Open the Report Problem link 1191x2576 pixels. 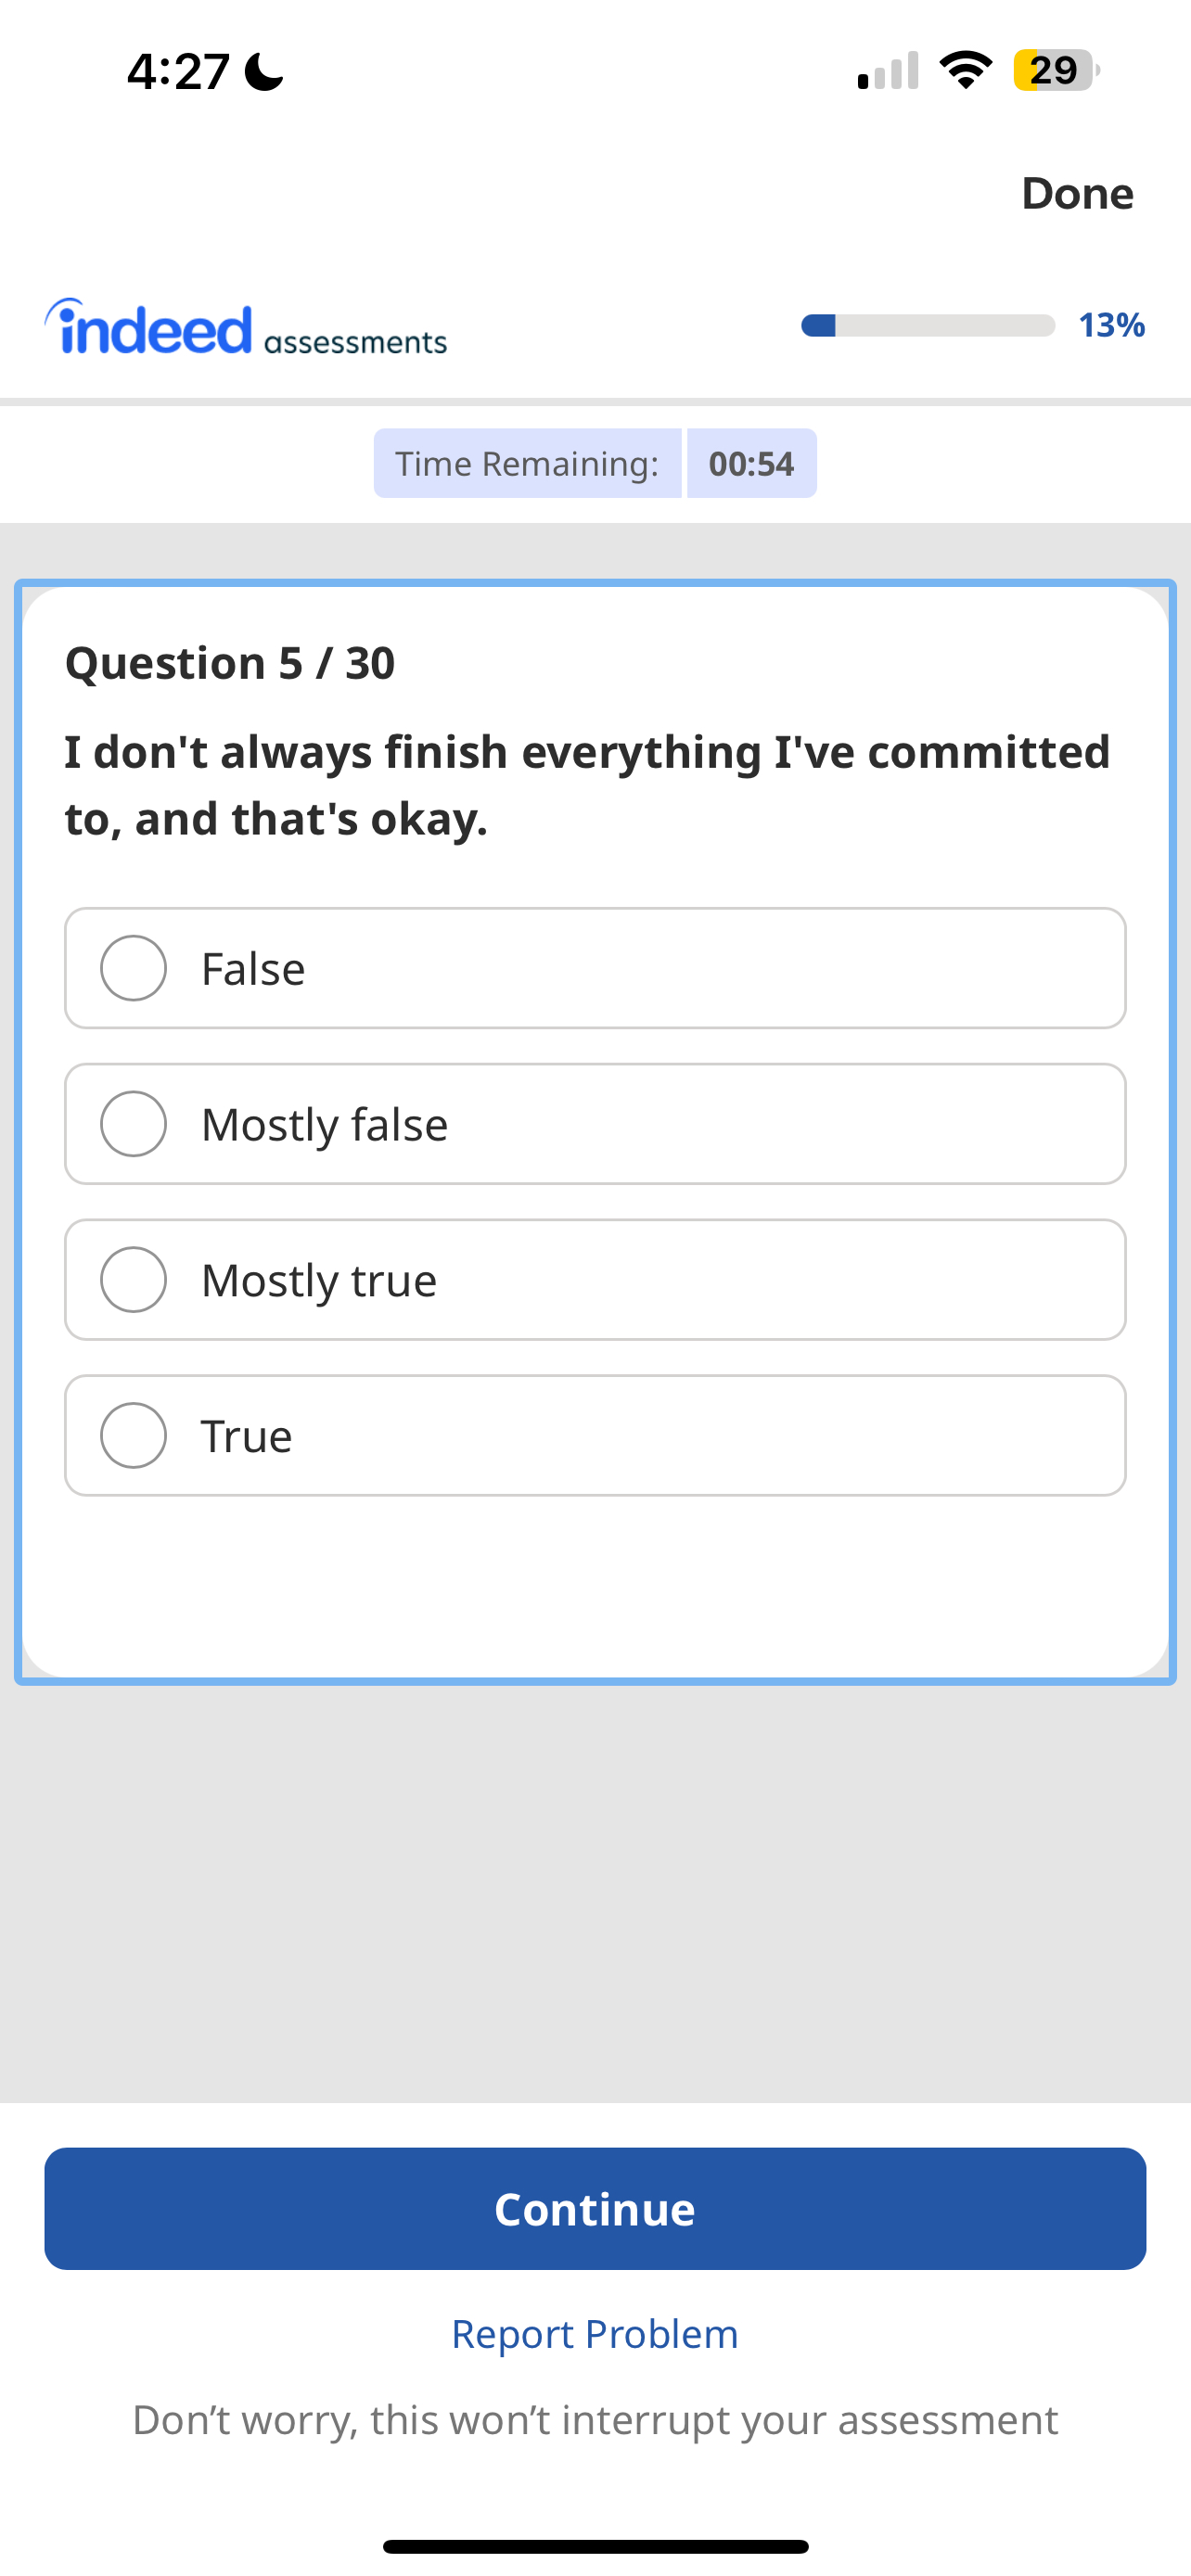click(595, 2333)
